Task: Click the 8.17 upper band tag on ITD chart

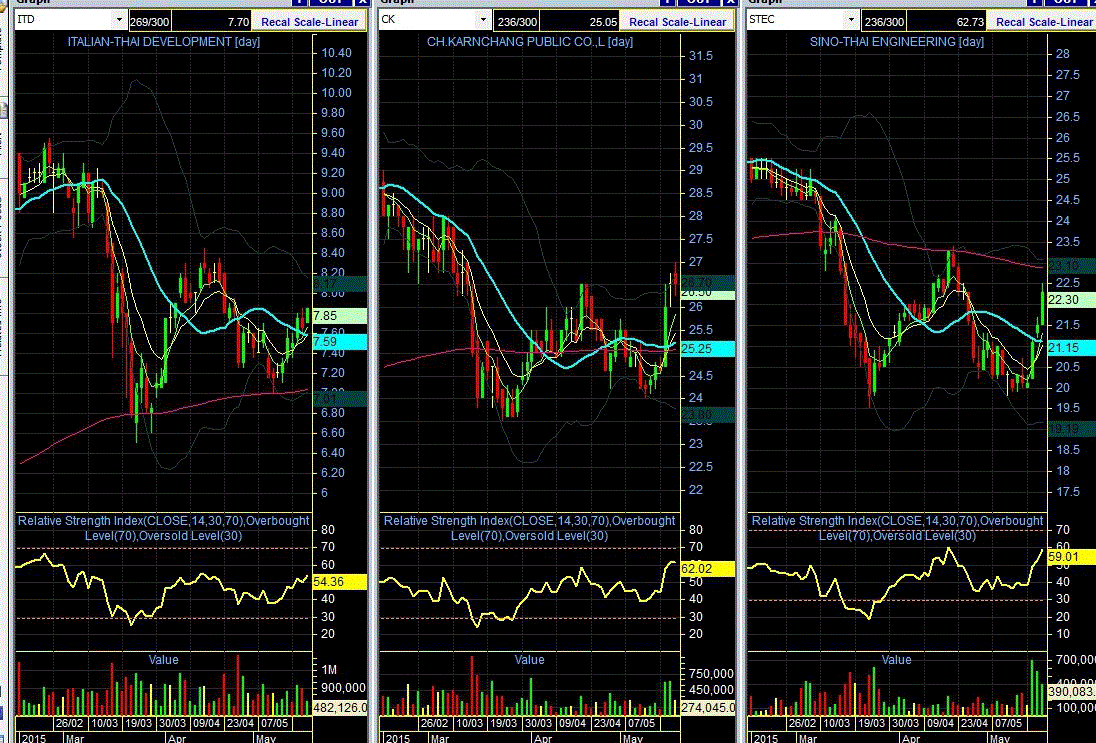Action: pyautogui.click(x=340, y=284)
